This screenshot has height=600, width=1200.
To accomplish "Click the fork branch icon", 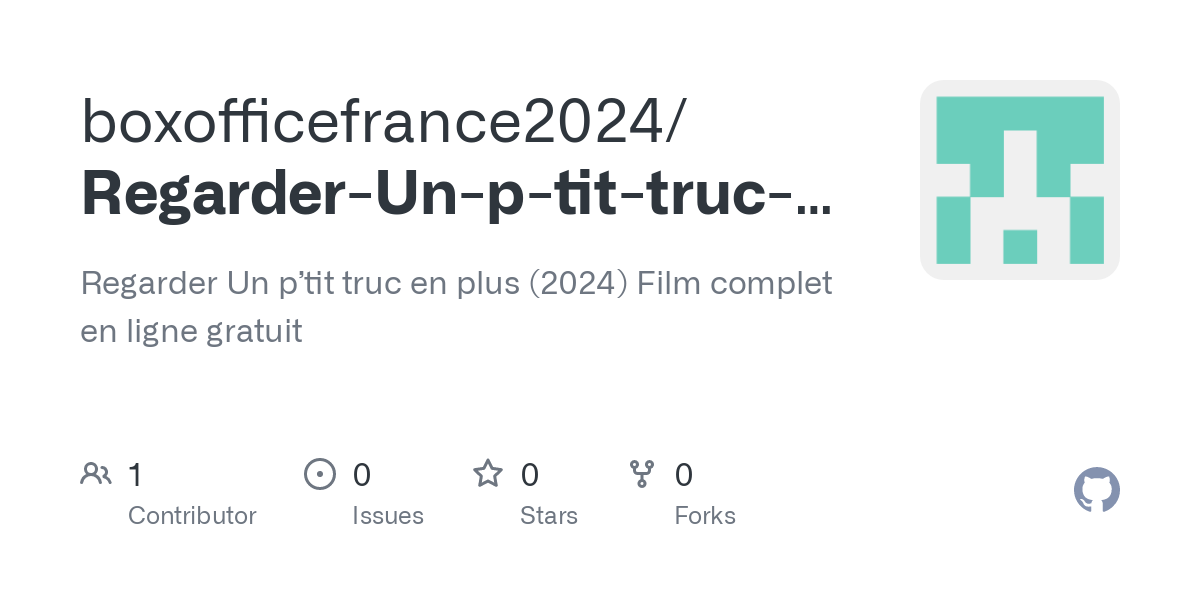I will pyautogui.click(x=642, y=474).
